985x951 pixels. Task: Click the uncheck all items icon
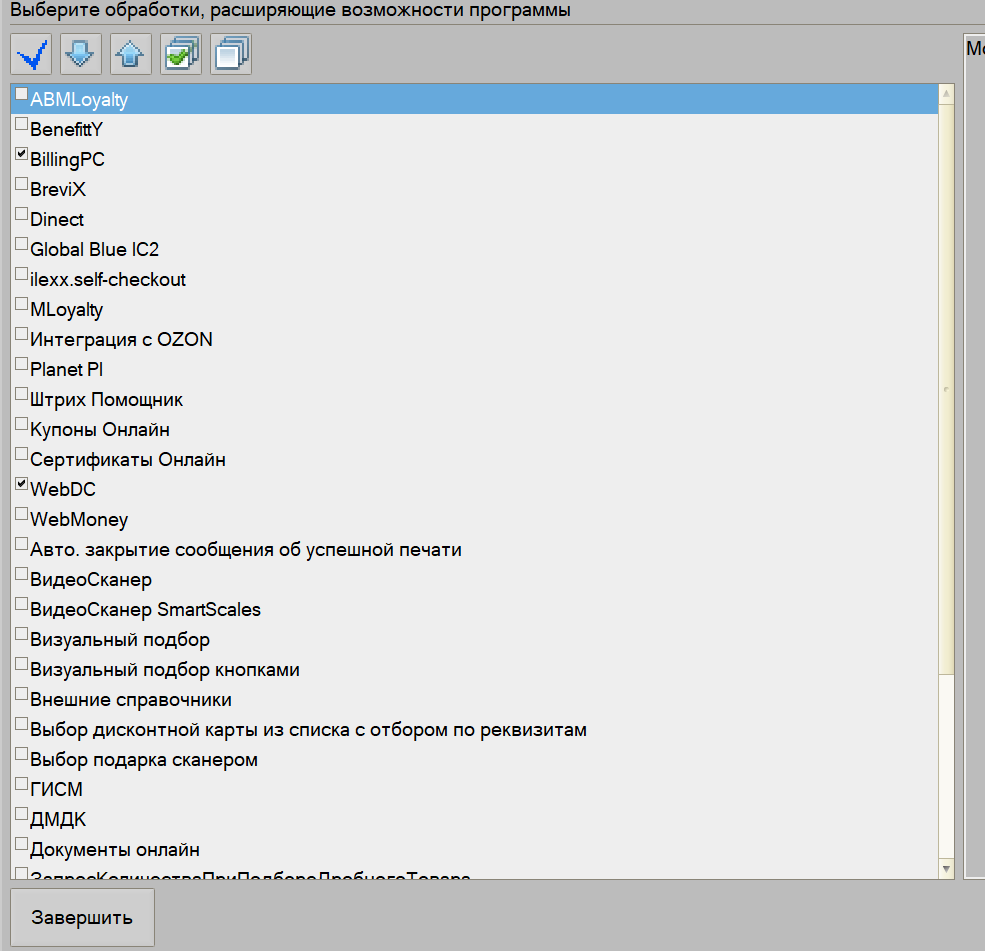point(231,54)
